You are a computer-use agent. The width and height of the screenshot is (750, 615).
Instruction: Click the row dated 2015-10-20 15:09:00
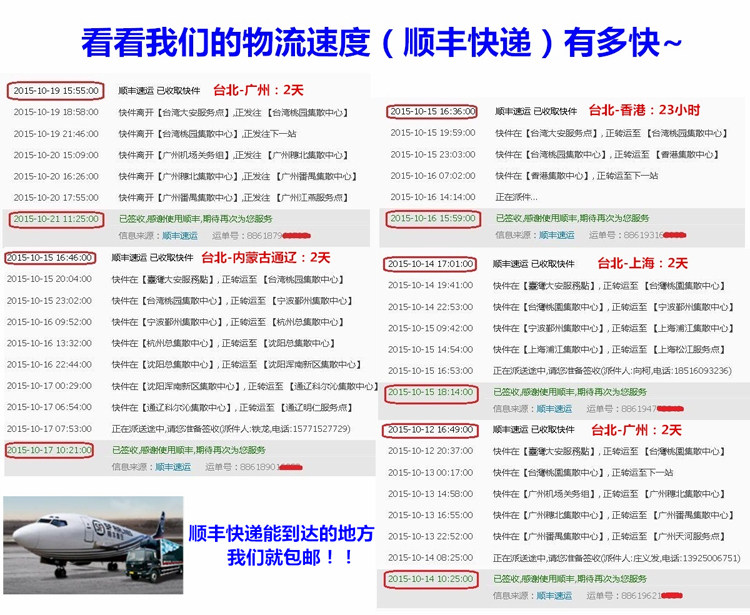[x=181, y=155]
